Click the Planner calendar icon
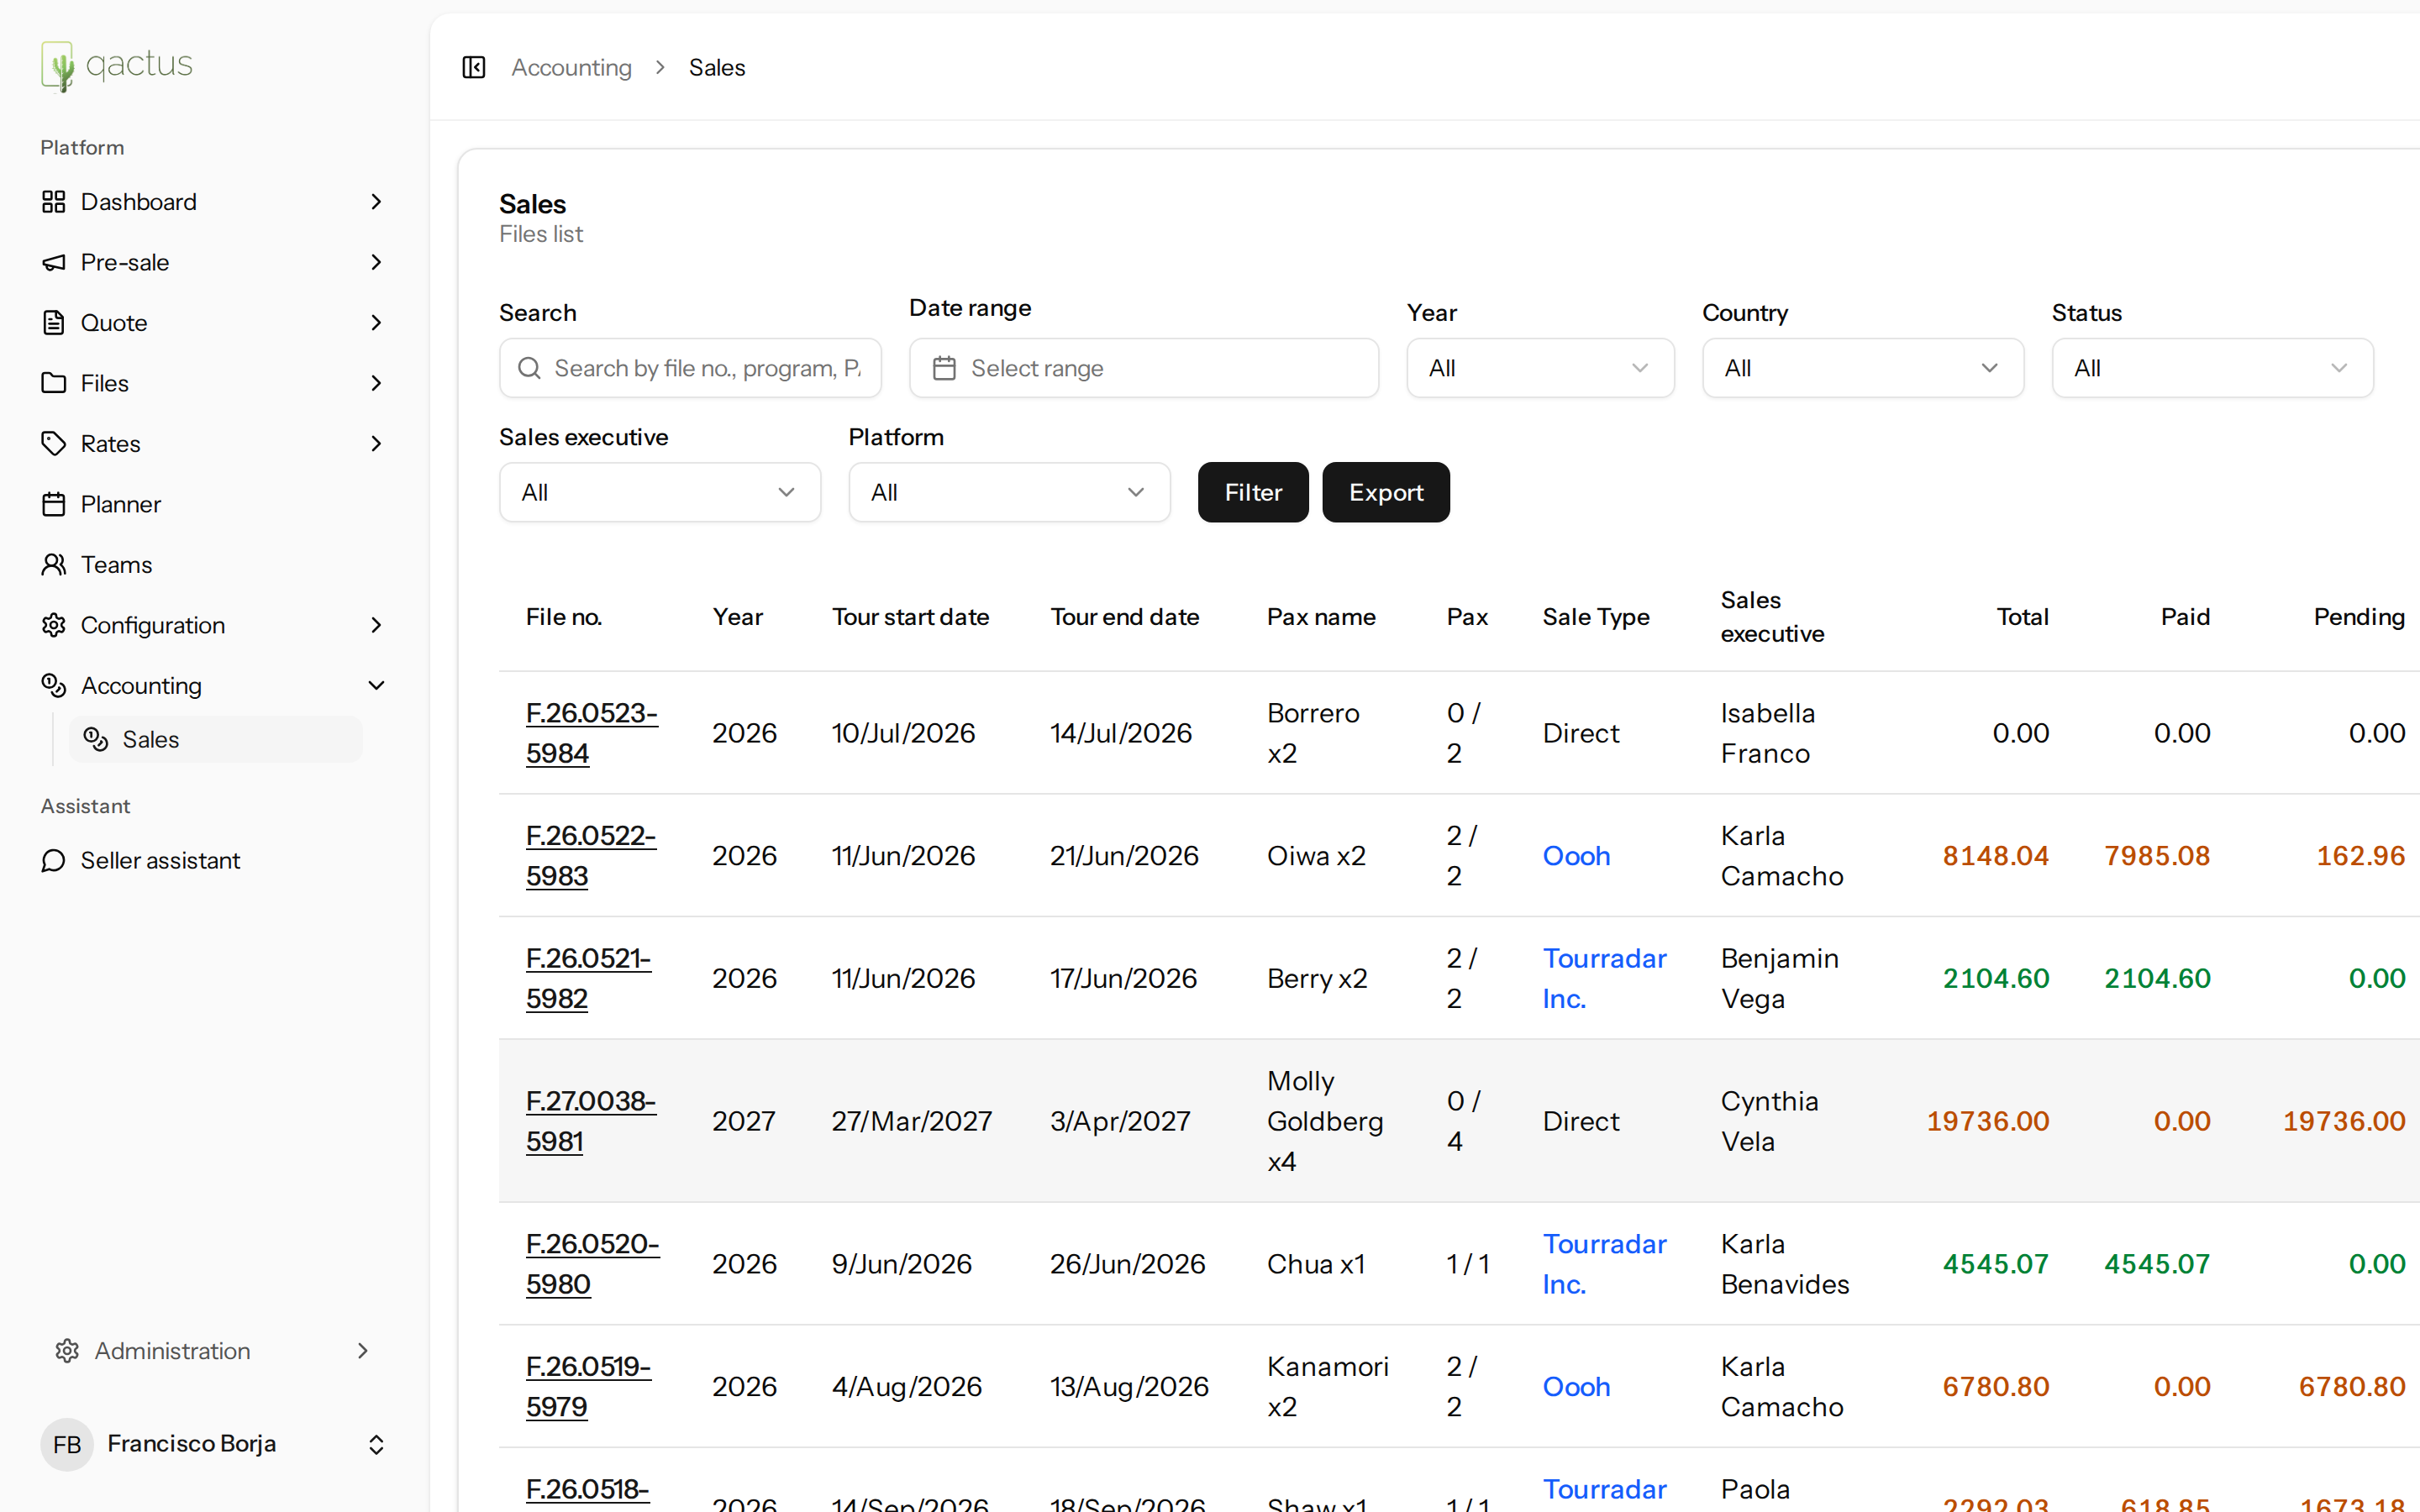The width and height of the screenshot is (2420, 1512). tap(54, 504)
